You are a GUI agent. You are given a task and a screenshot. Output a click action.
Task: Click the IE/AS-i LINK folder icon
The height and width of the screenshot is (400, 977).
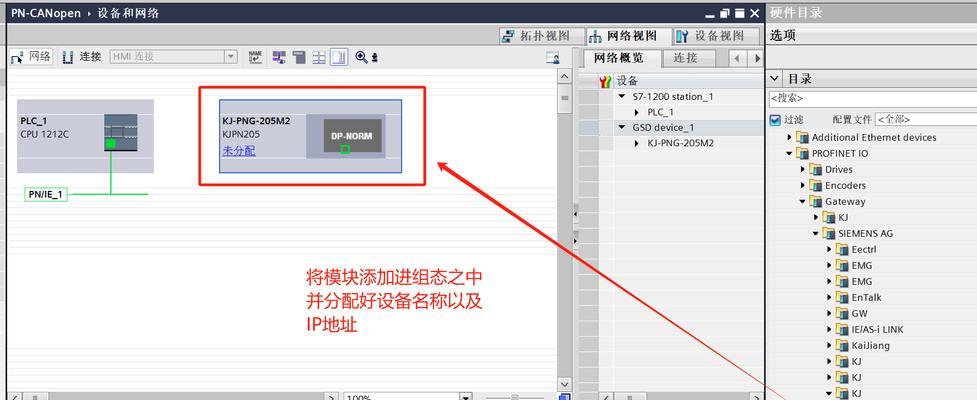[x=842, y=330]
